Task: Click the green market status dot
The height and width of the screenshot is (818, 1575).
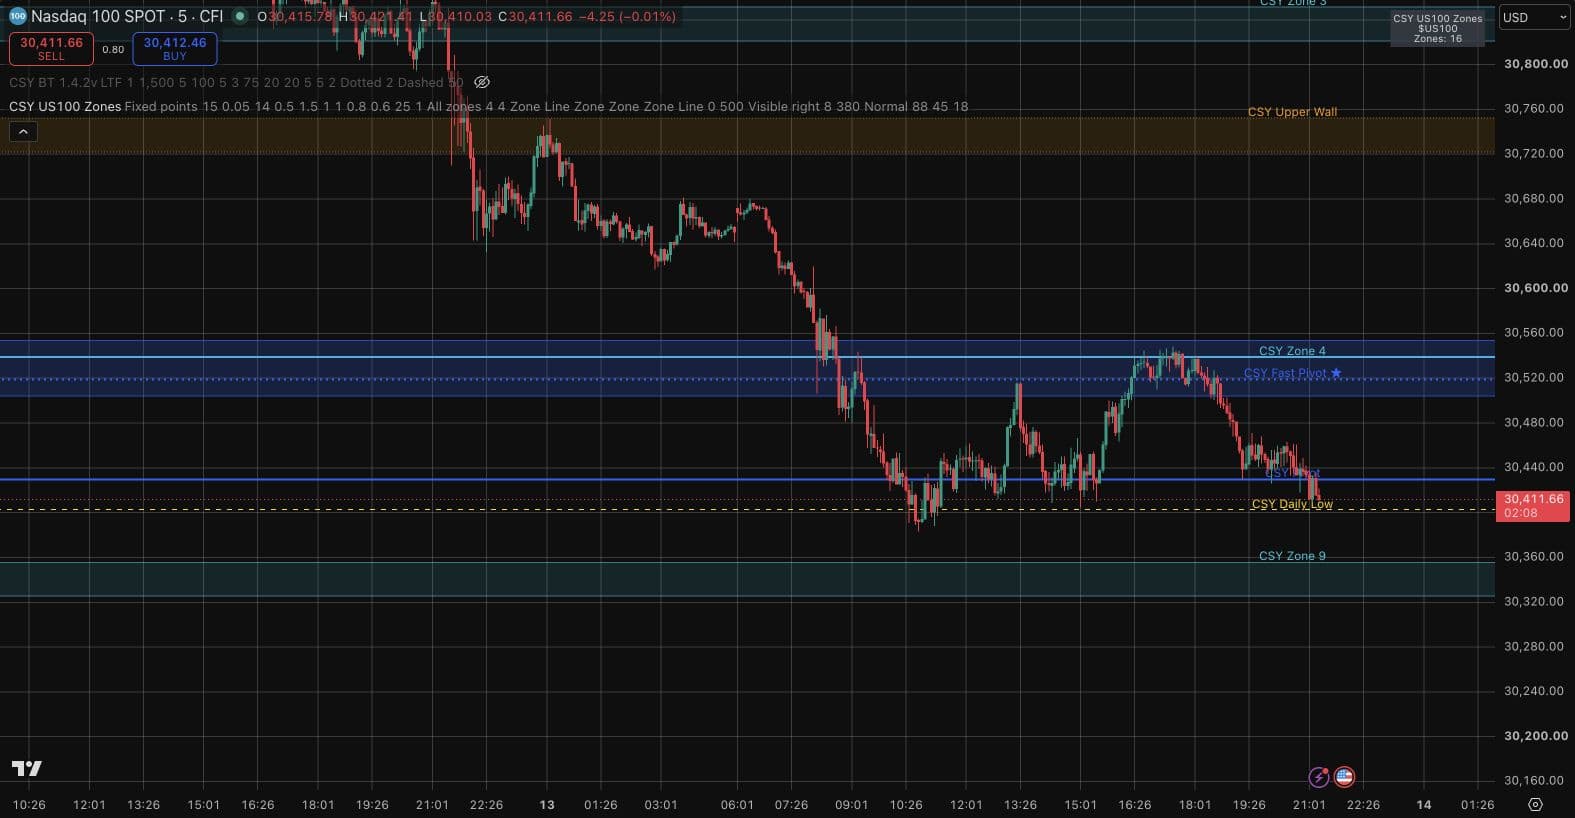Action: 239,16
